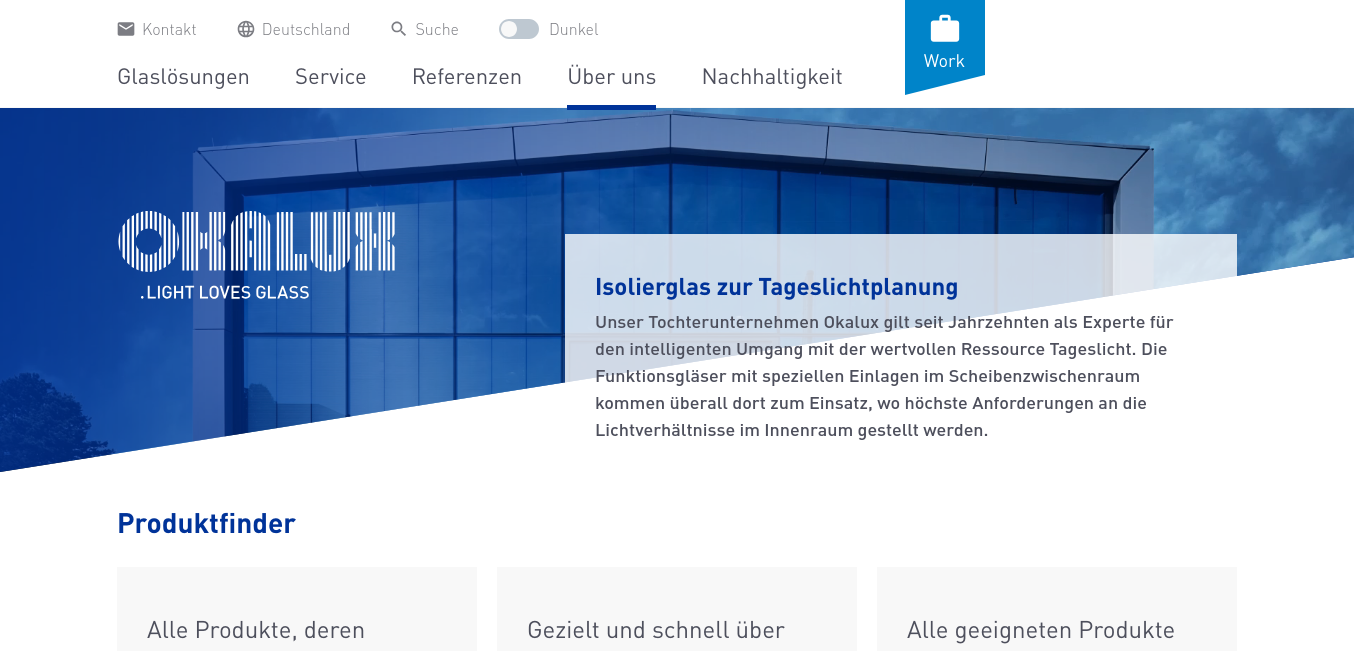Click the Work label on blue tab
1366x651 pixels.
pos(944,61)
